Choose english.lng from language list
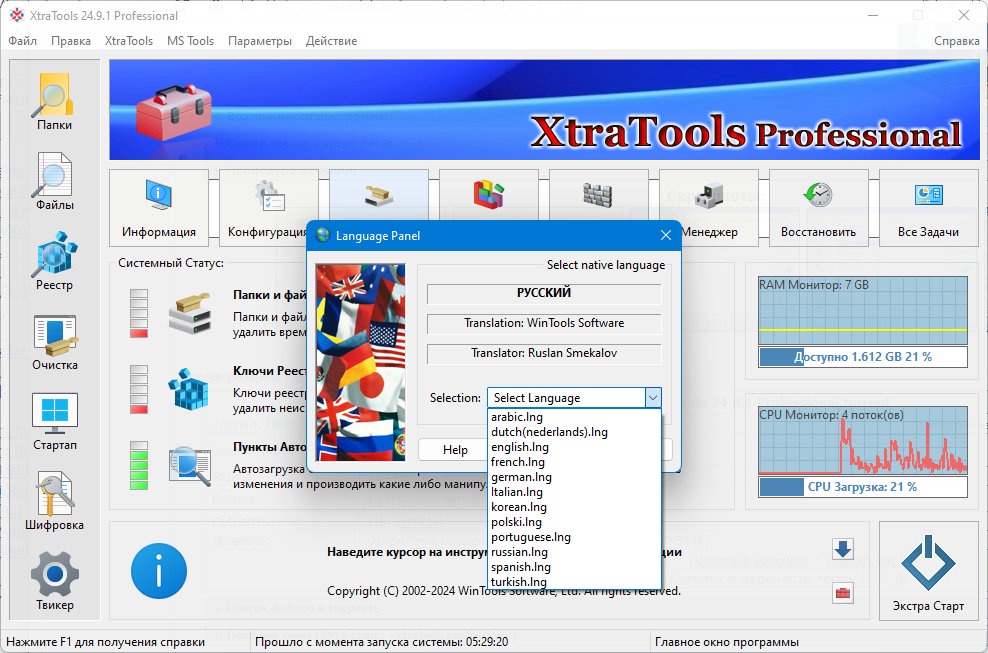Viewport: 988px width, 653px height. click(520, 447)
